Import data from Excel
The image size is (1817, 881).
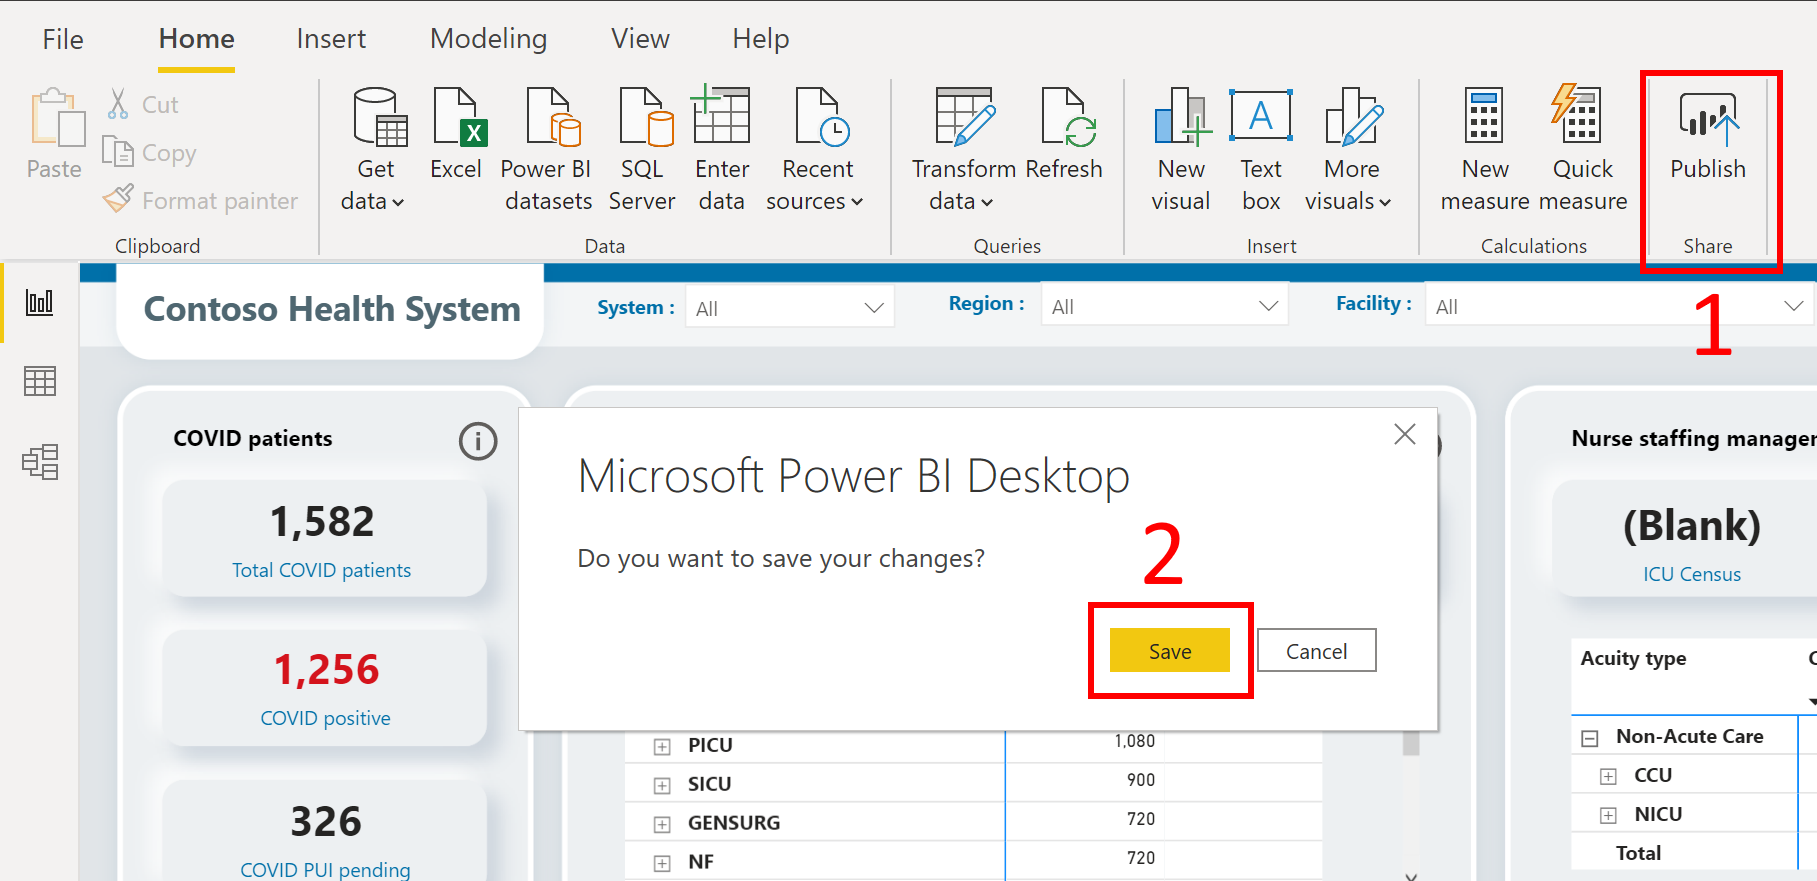457,134
